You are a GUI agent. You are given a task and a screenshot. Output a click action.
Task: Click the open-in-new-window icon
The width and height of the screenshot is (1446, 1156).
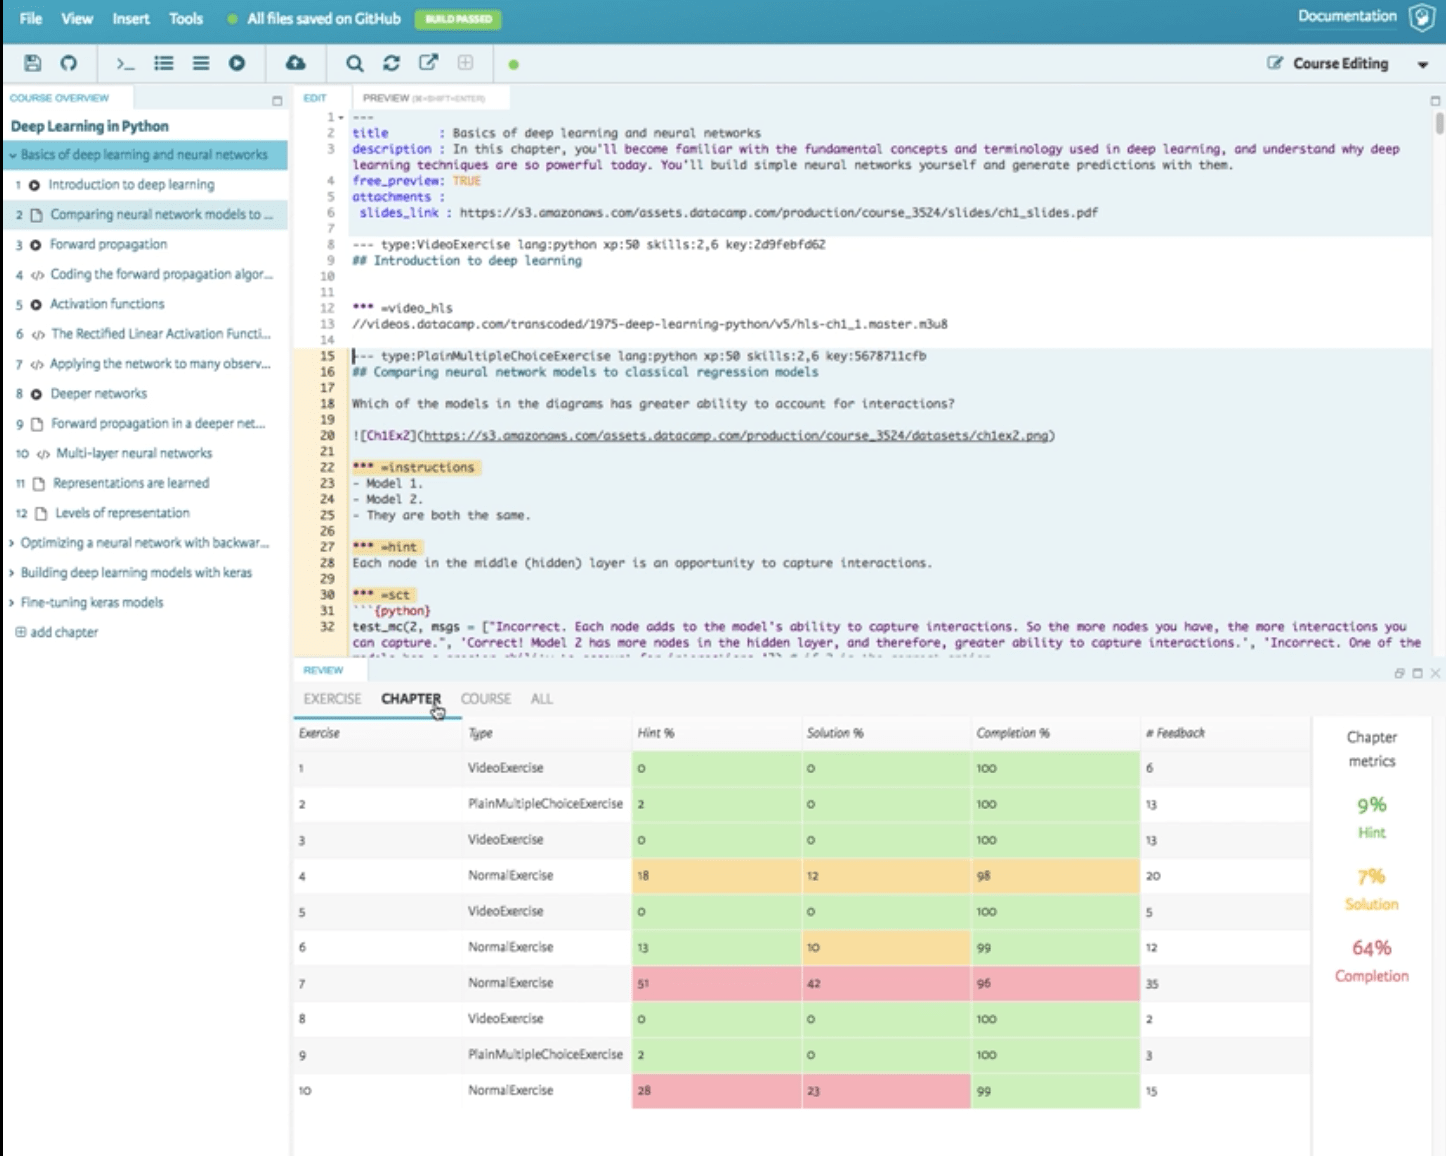pyautogui.click(x=428, y=62)
